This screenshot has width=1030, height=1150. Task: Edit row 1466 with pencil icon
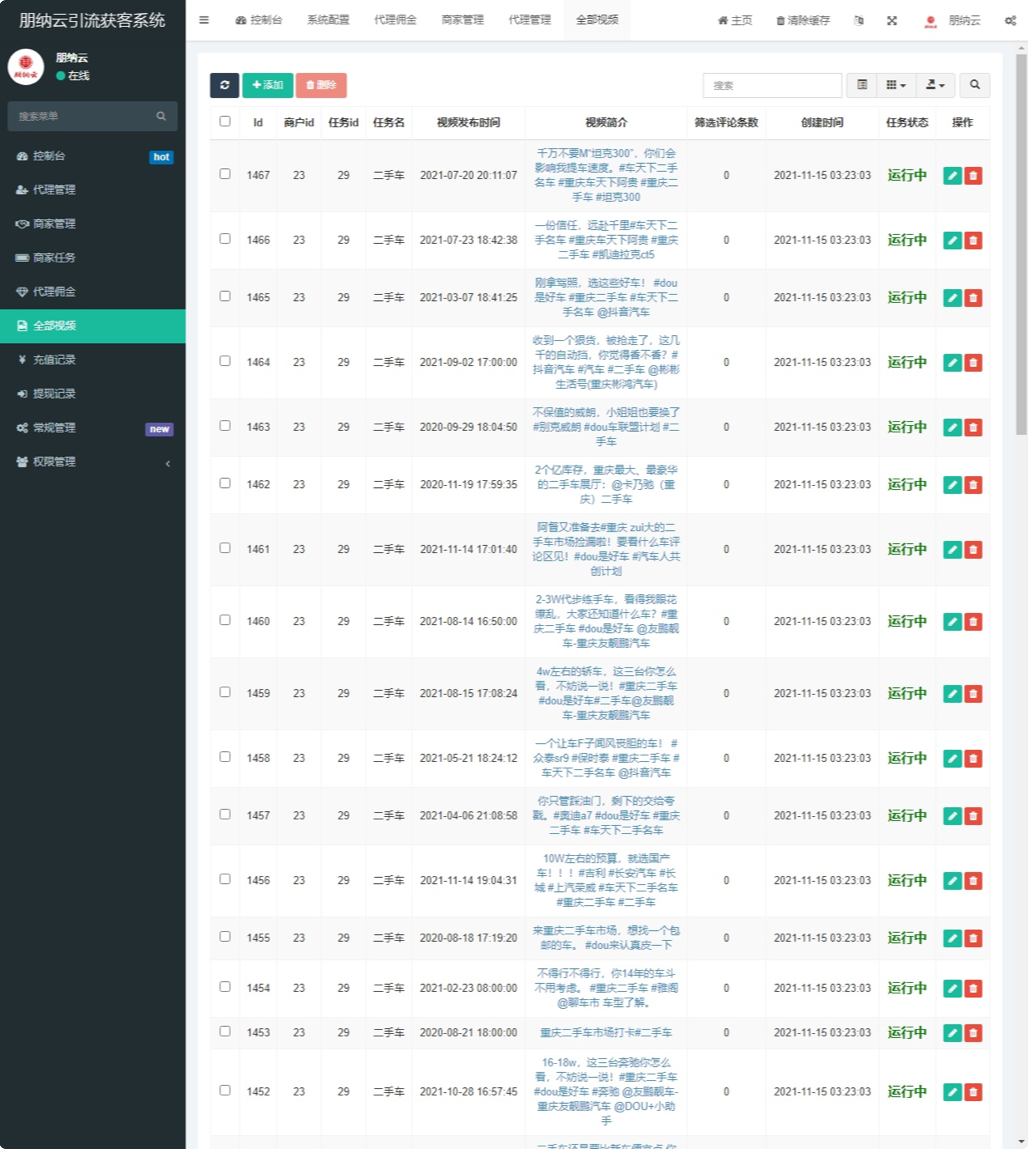952,240
